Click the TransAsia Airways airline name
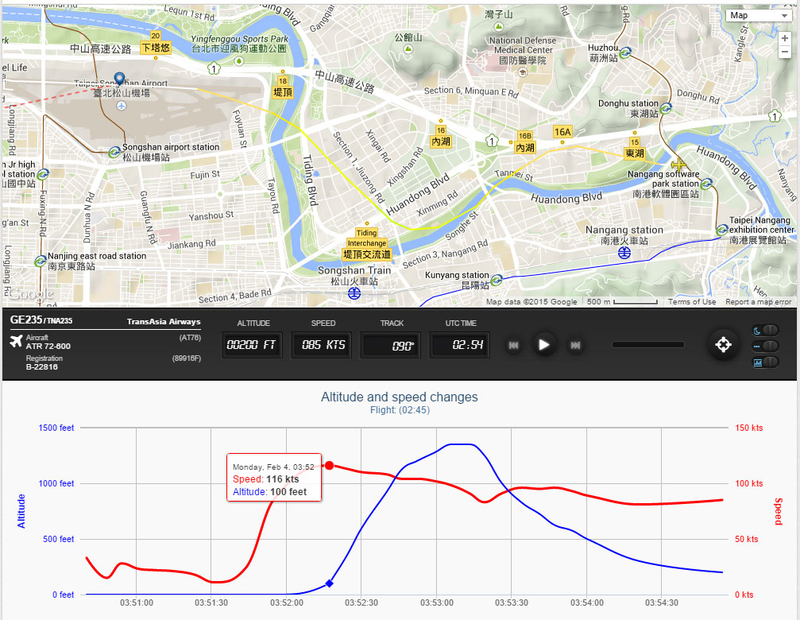The height and width of the screenshot is (620, 800). 164,321
